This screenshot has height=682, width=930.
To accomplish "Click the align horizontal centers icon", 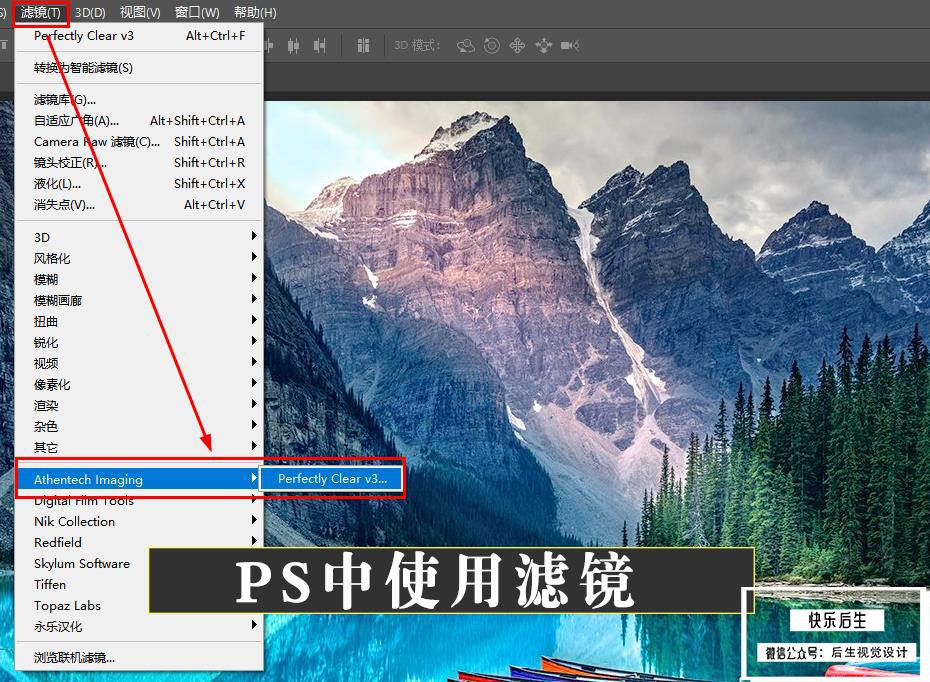I will coord(293,46).
